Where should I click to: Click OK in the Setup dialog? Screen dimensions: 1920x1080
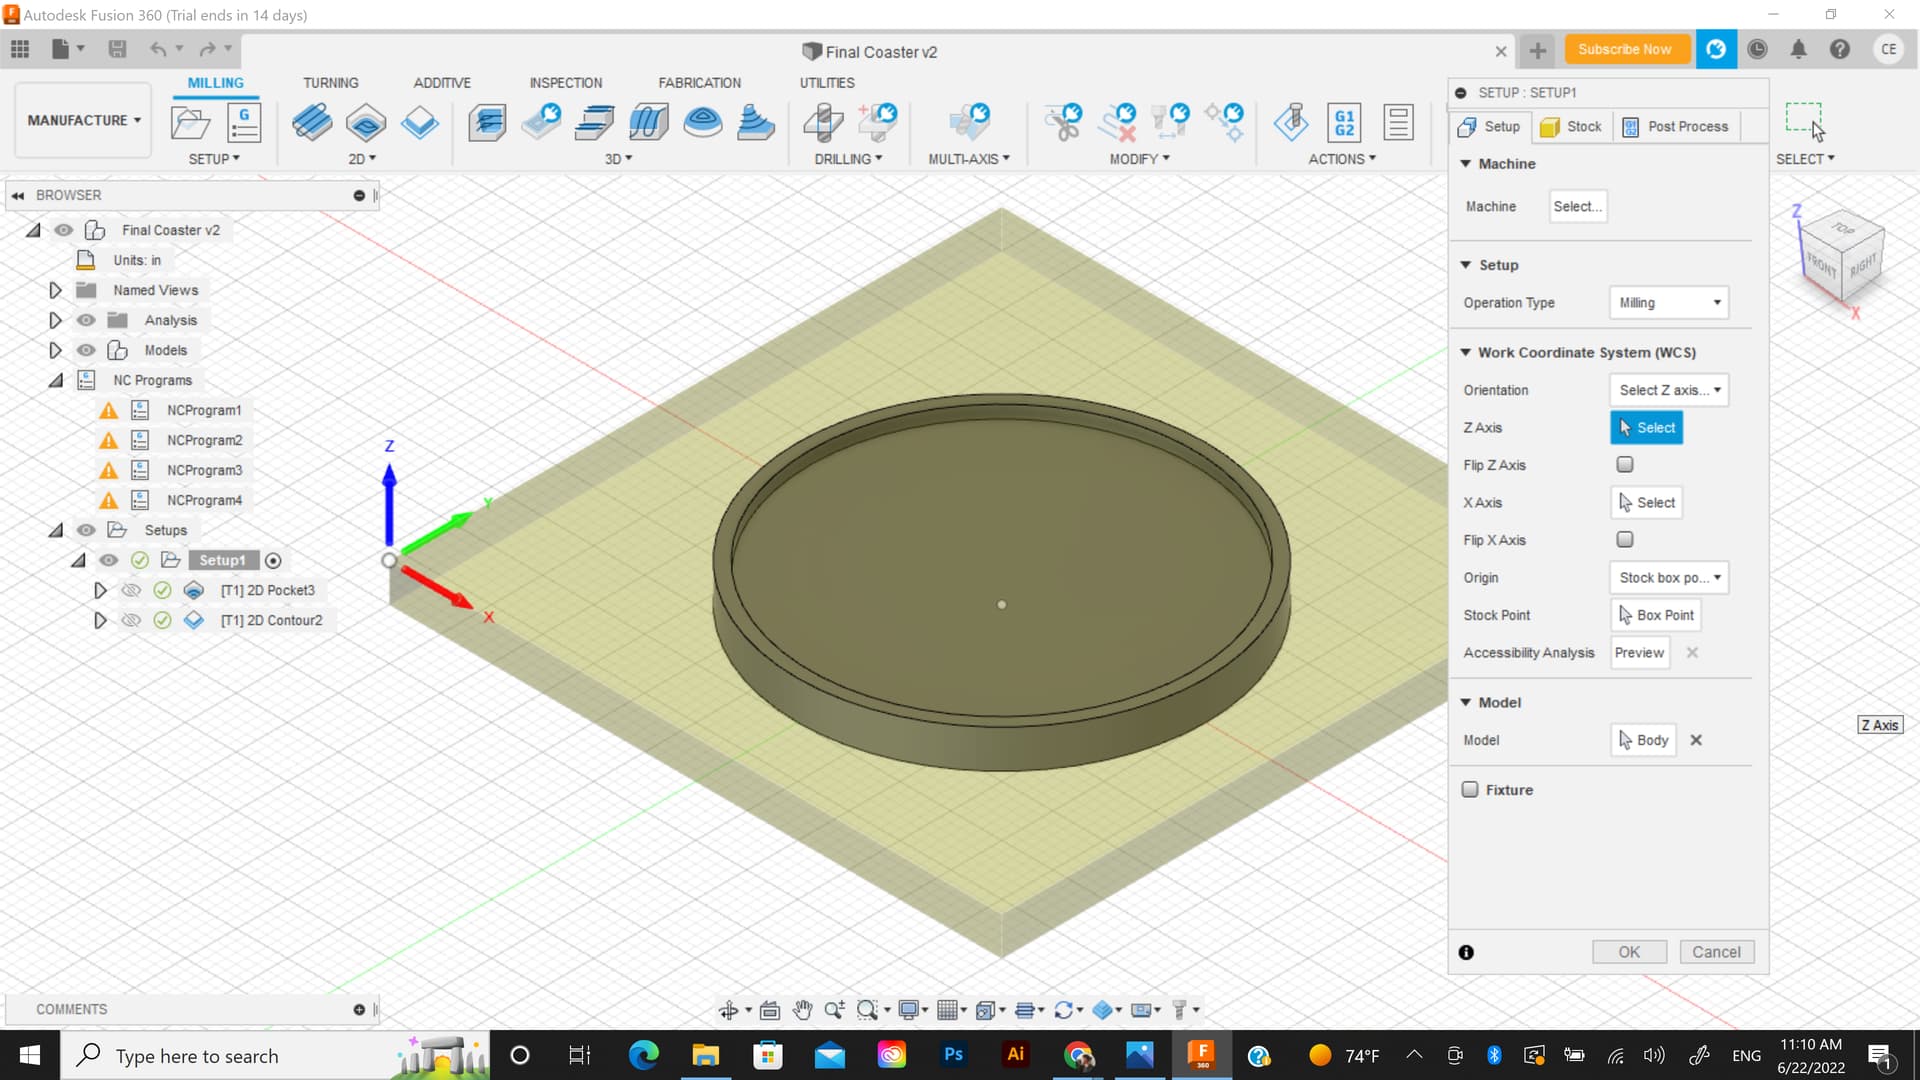click(x=1629, y=952)
